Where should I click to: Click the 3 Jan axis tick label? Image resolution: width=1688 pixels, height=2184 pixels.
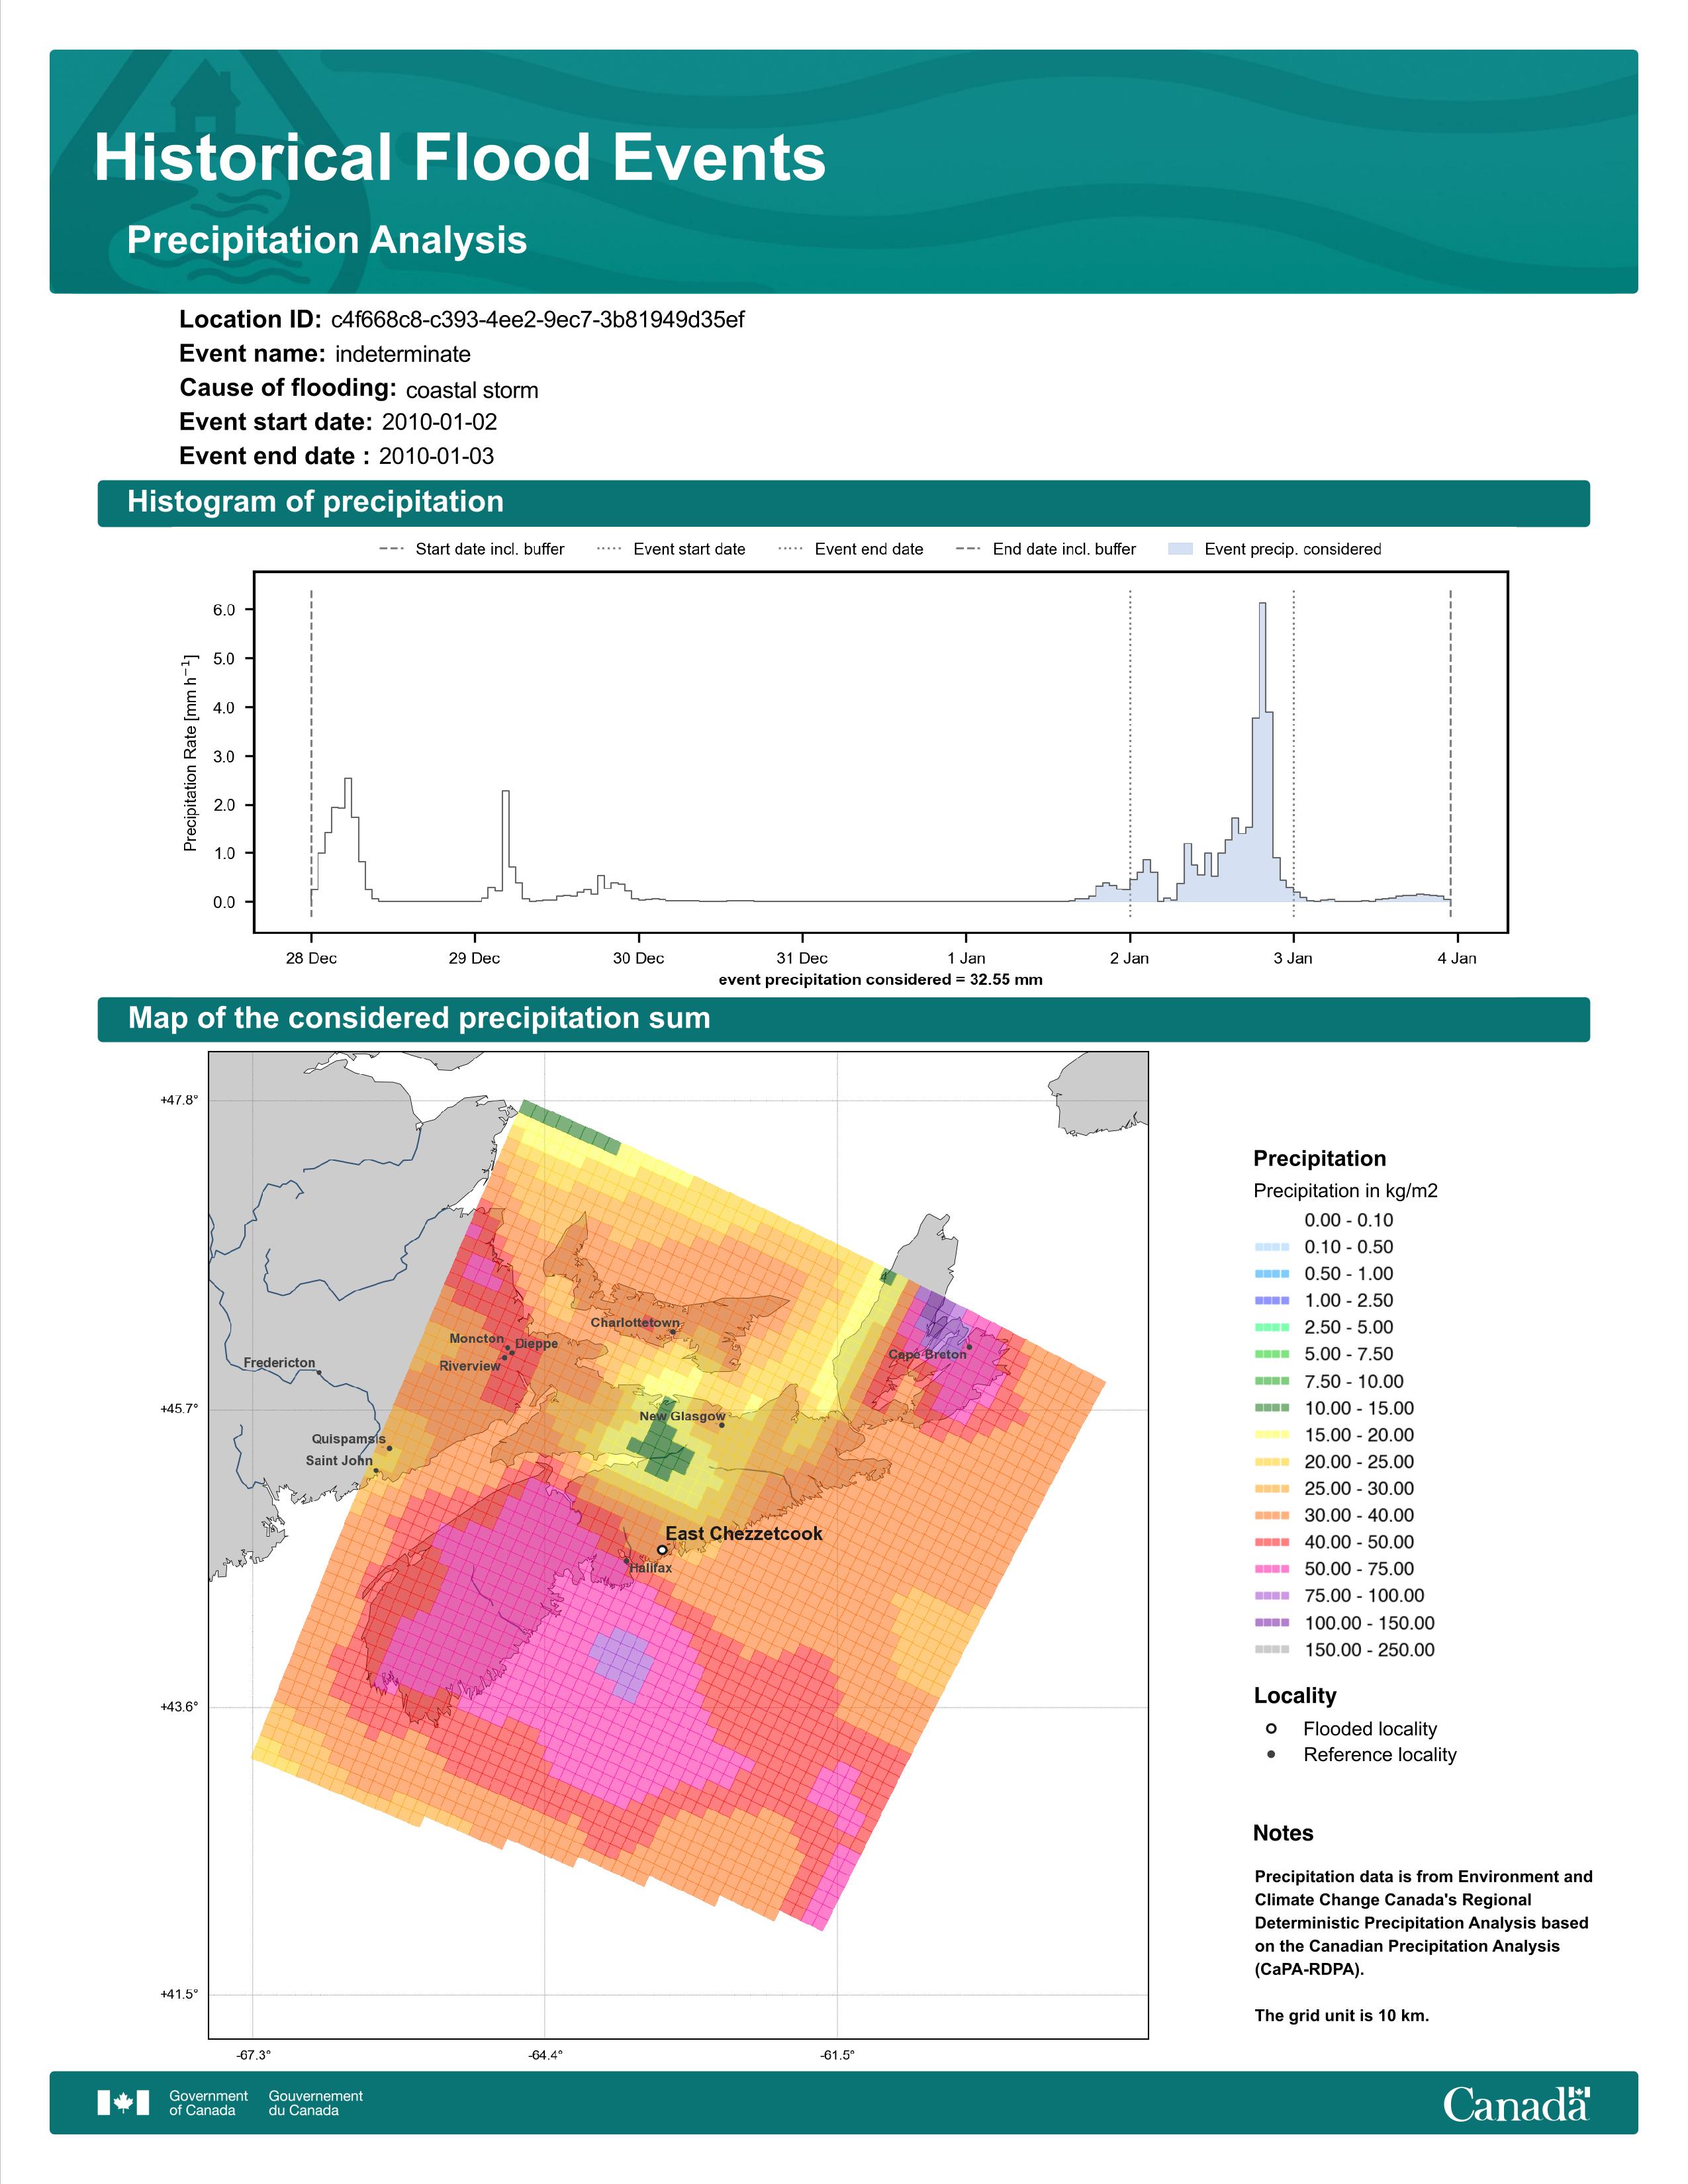click(x=1293, y=958)
